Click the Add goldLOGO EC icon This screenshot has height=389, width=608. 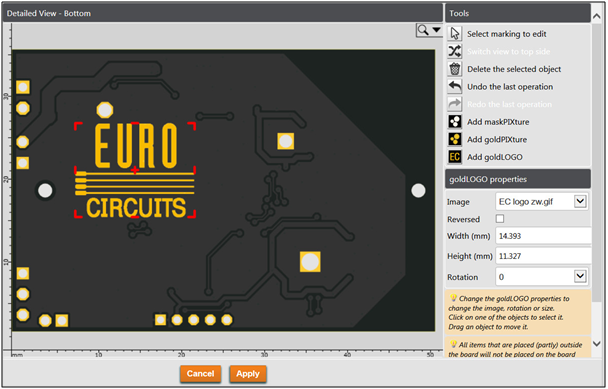tap(454, 157)
